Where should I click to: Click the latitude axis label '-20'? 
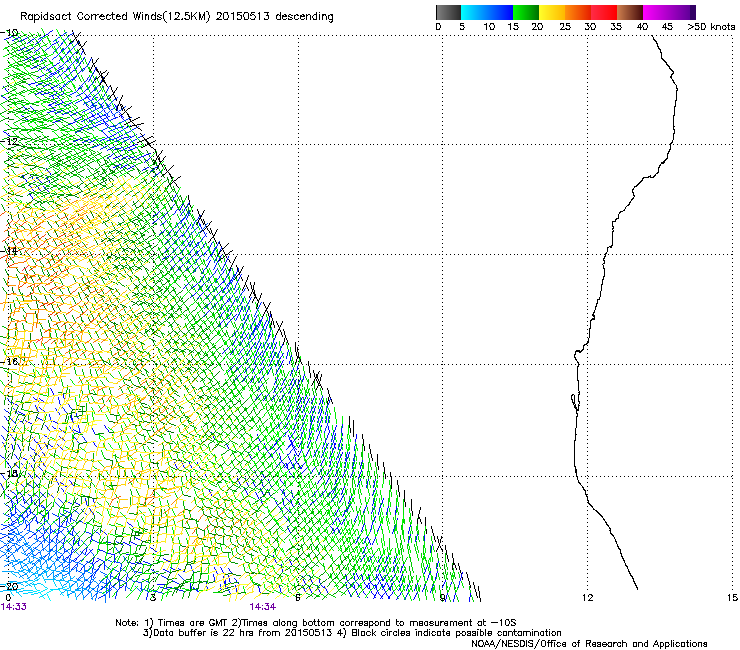pos(9,586)
